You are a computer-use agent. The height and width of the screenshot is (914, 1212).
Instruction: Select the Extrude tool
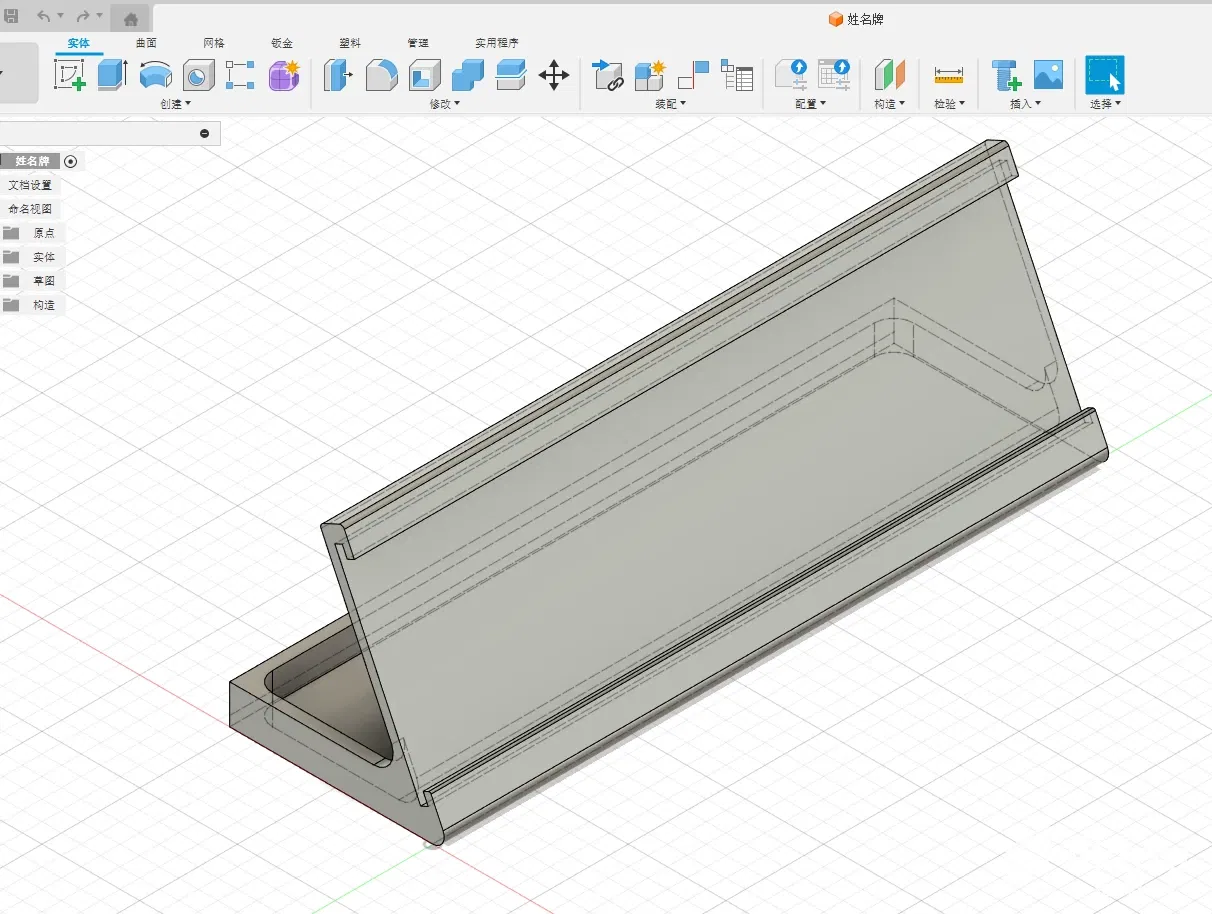pyautogui.click(x=113, y=75)
